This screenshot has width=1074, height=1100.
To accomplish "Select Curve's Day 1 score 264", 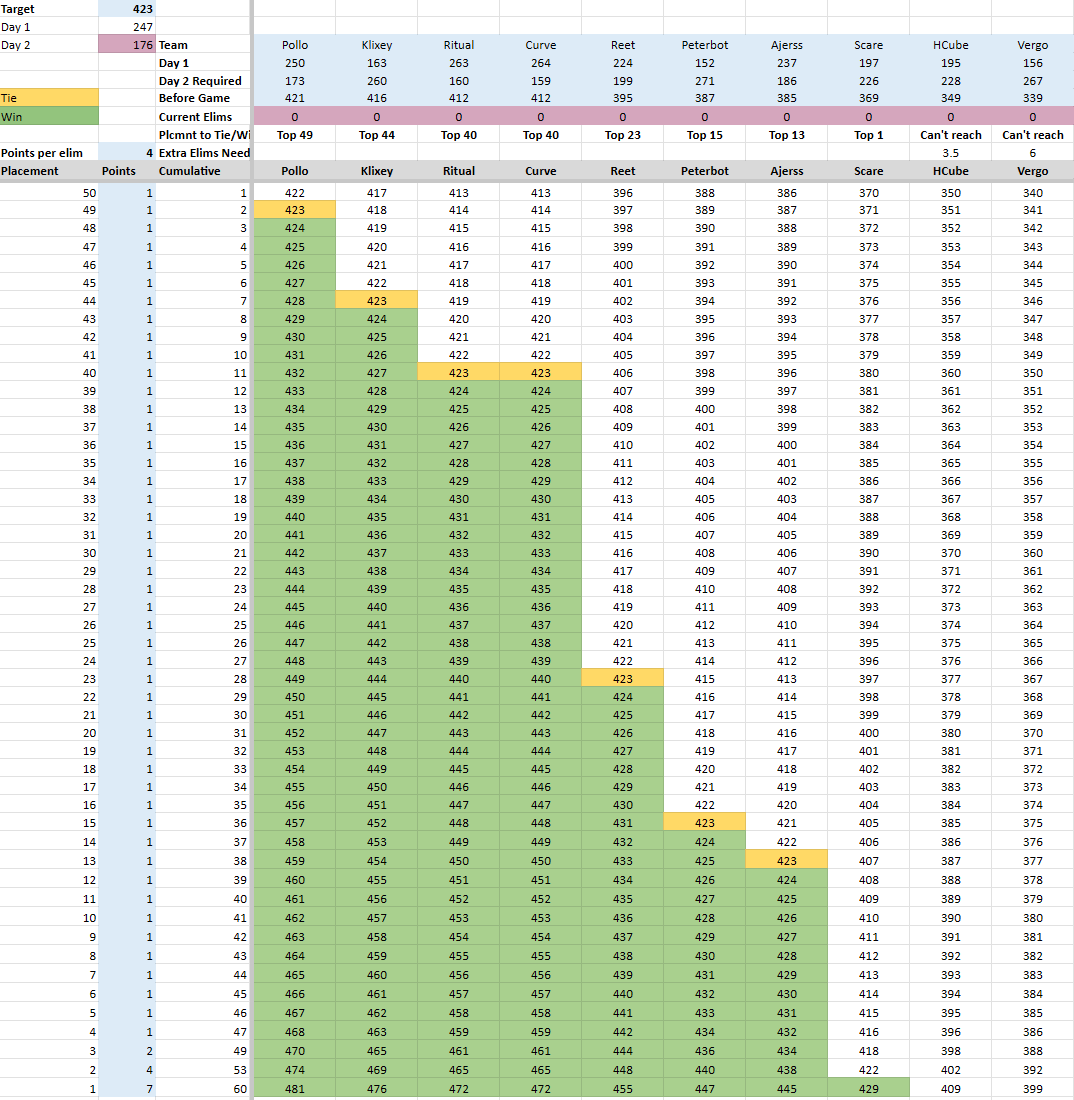I will (541, 63).
